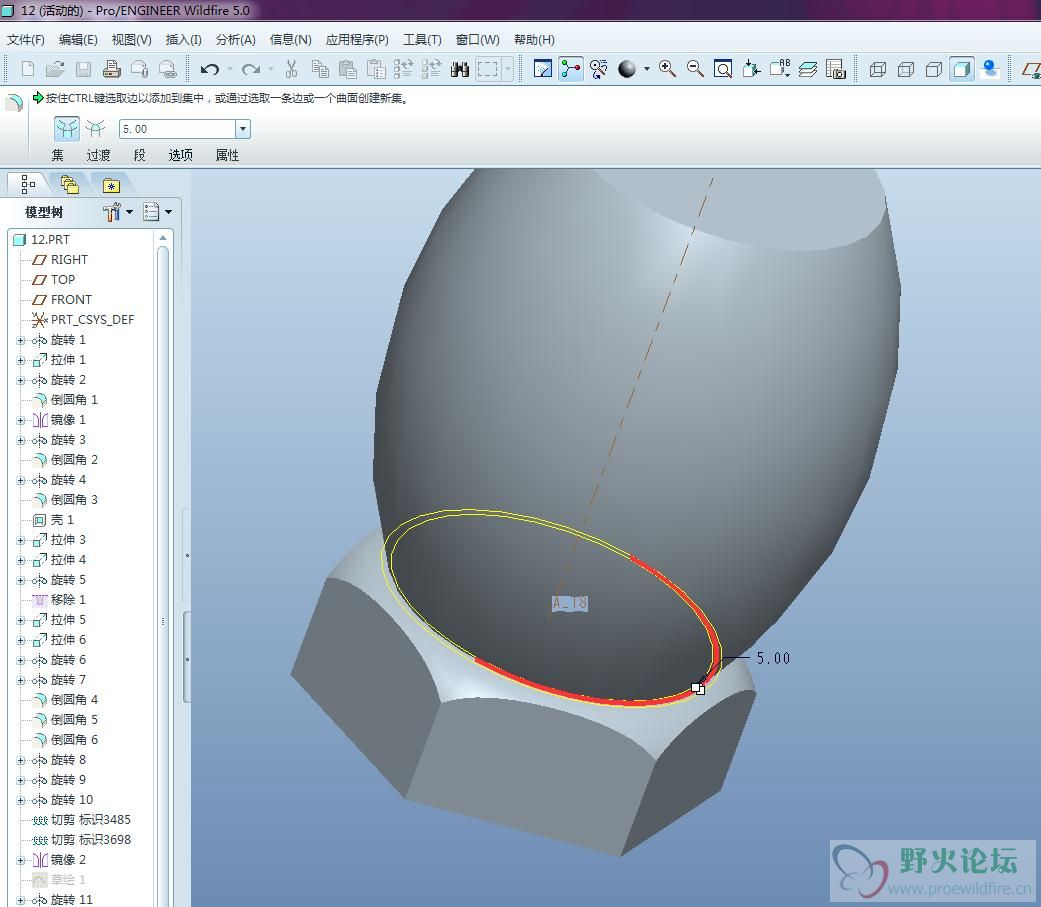Switch to the folder browser tab
This screenshot has height=907, width=1041.
pos(70,184)
